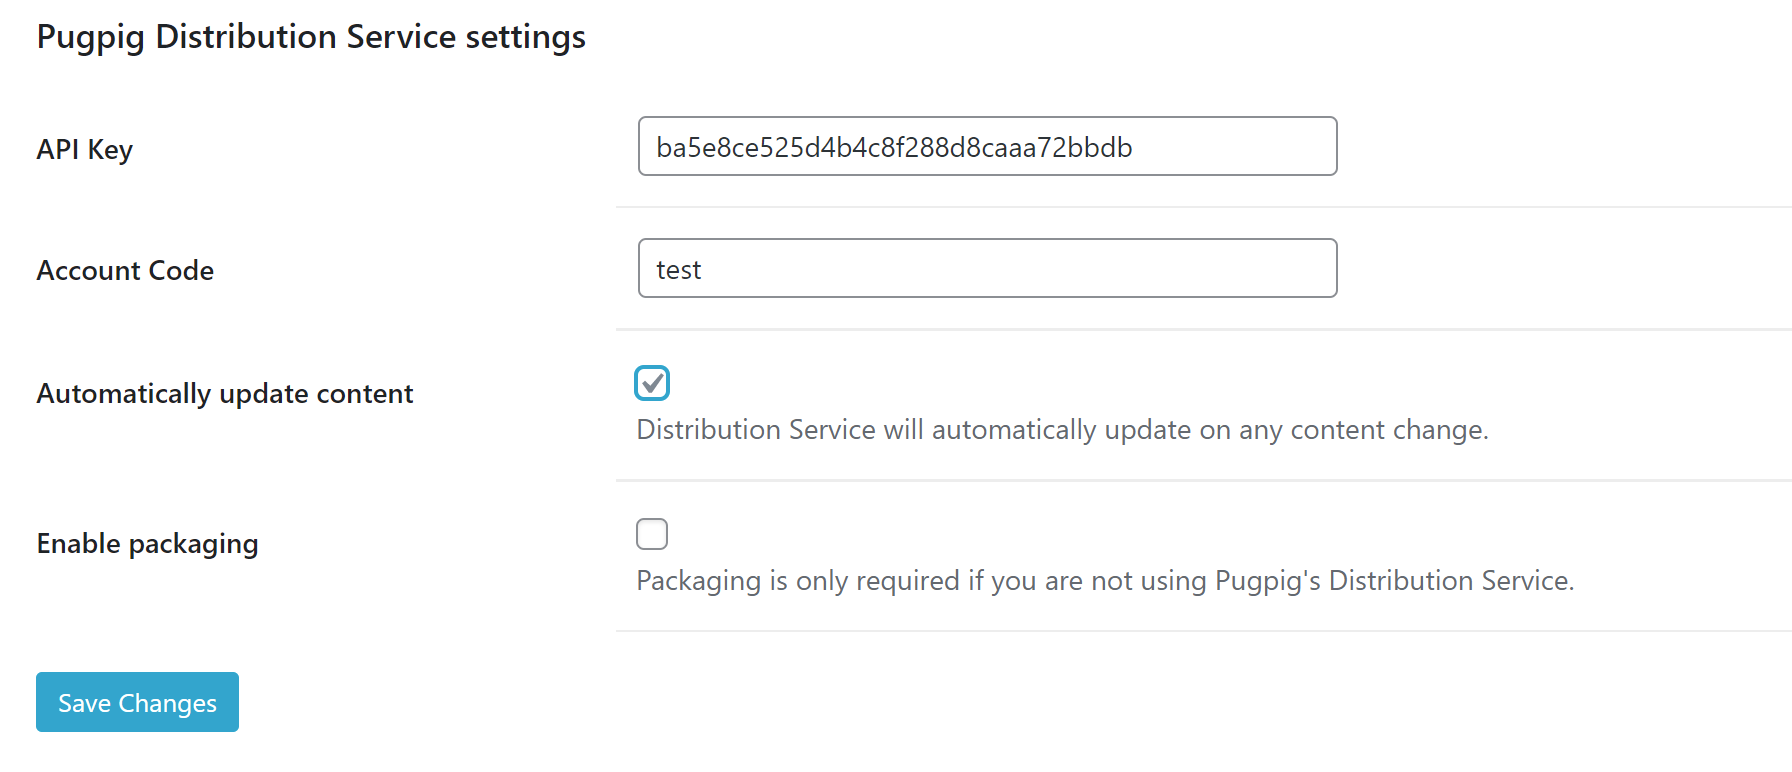Place cursor on the 'test' account value
The width and height of the screenshot is (1792, 772).
(x=678, y=270)
